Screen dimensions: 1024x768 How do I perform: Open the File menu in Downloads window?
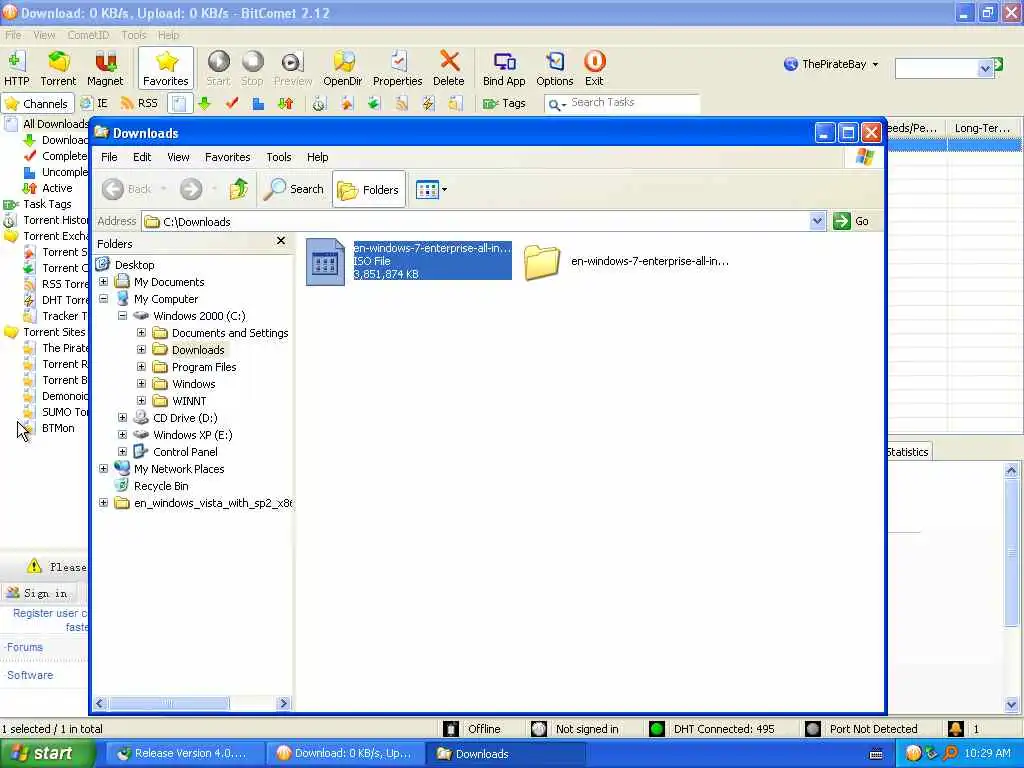click(109, 157)
